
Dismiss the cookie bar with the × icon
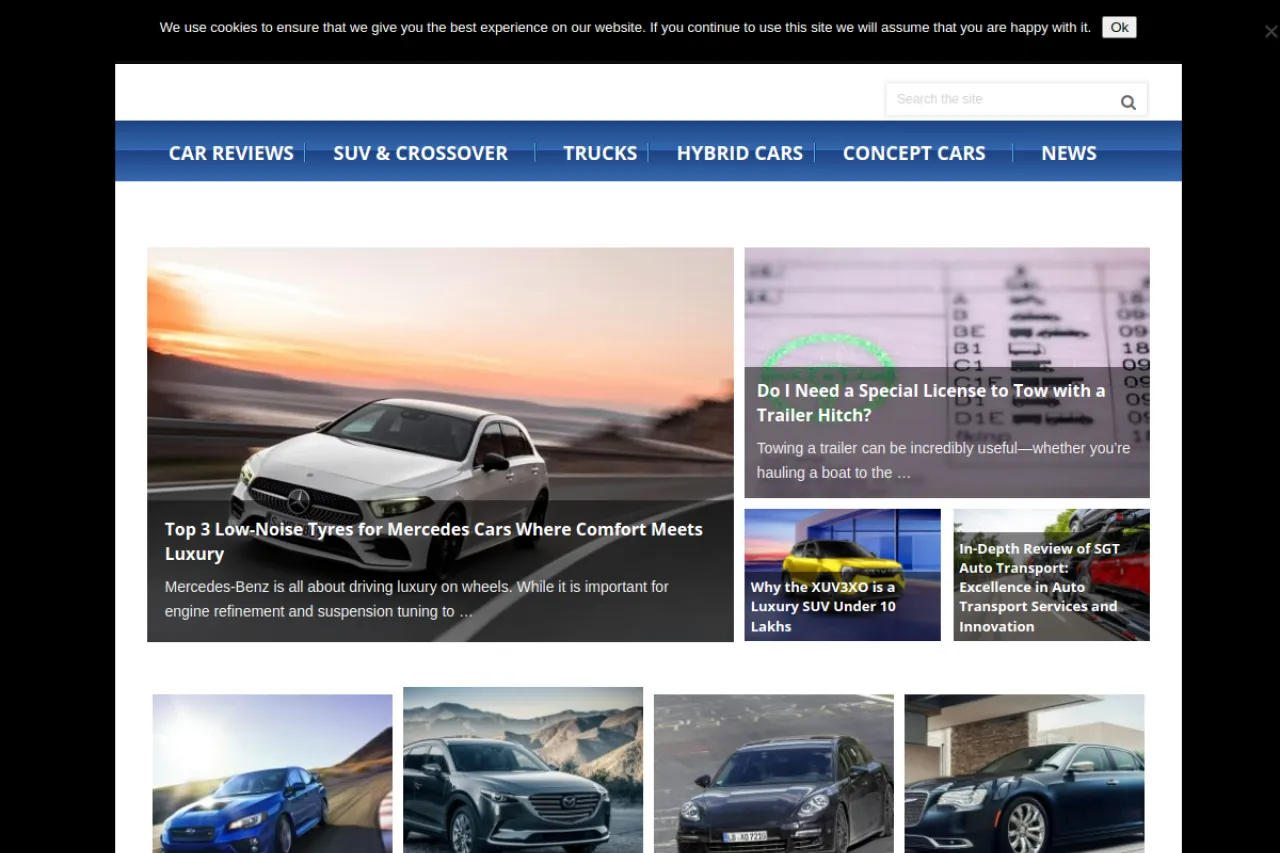tap(1269, 31)
